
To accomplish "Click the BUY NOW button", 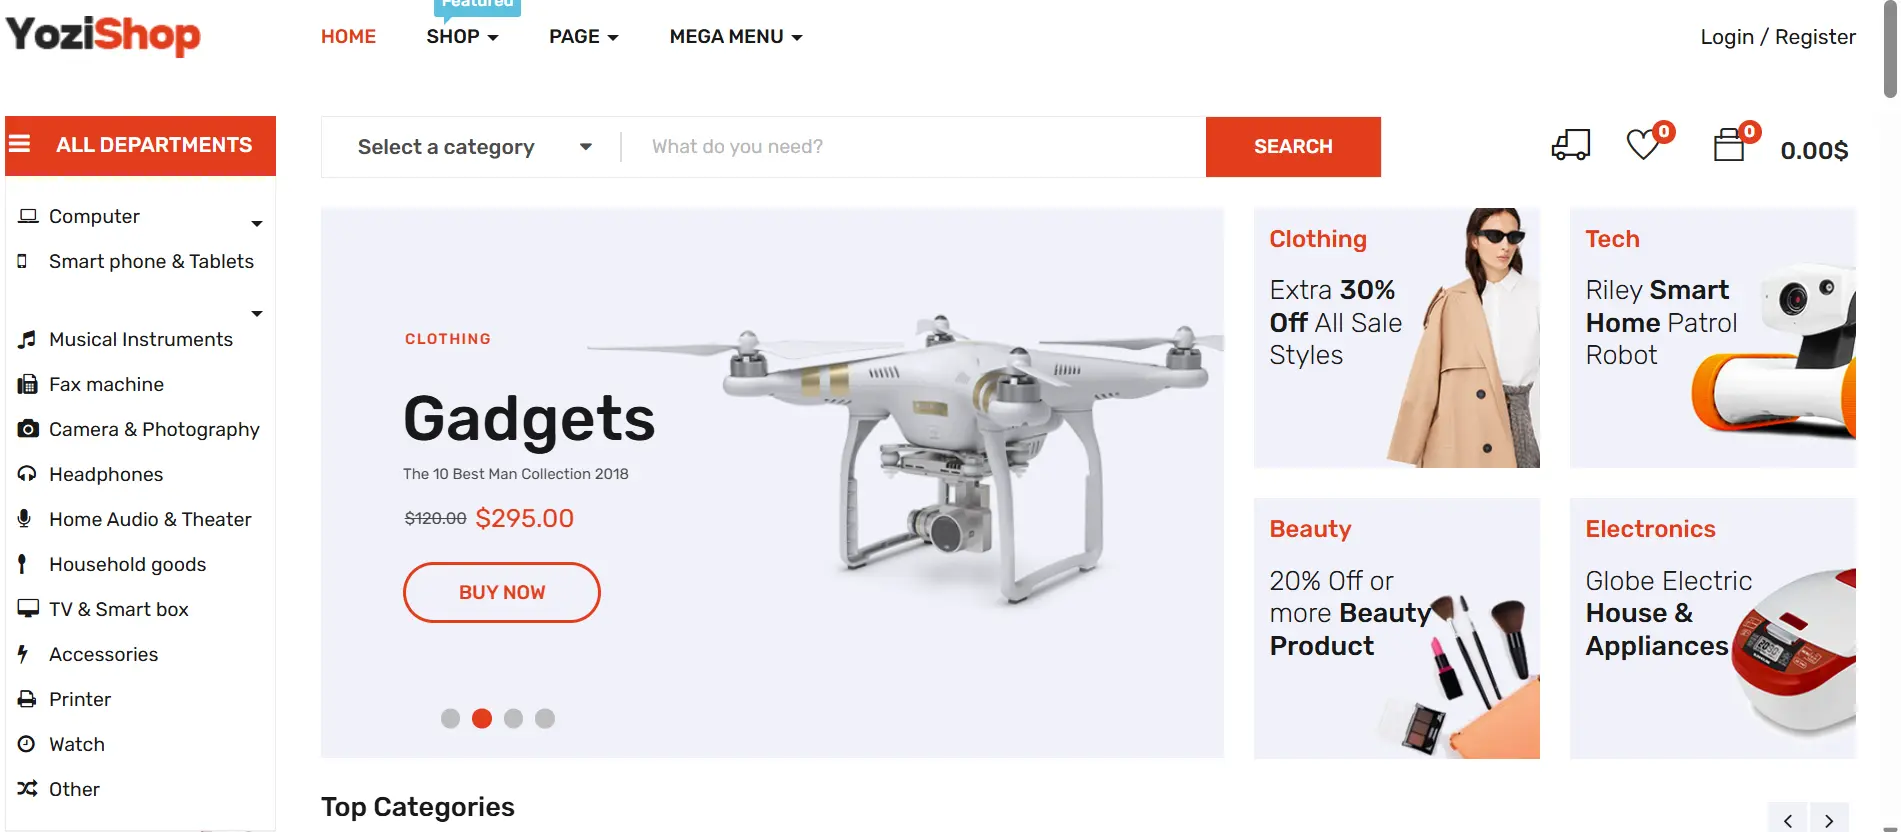I will pyautogui.click(x=502, y=592).
